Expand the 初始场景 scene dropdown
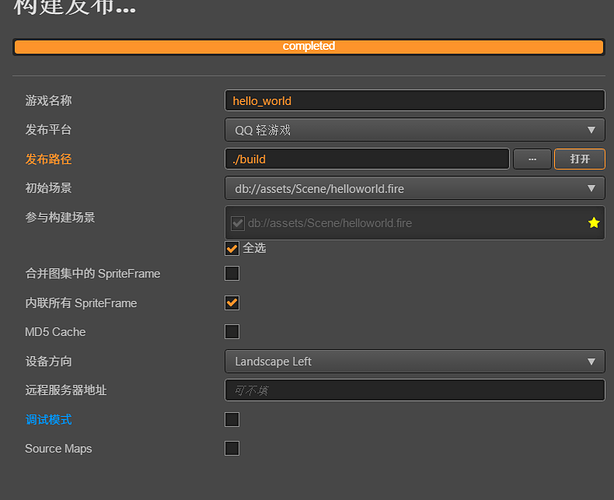The image size is (614, 500). tap(414, 188)
